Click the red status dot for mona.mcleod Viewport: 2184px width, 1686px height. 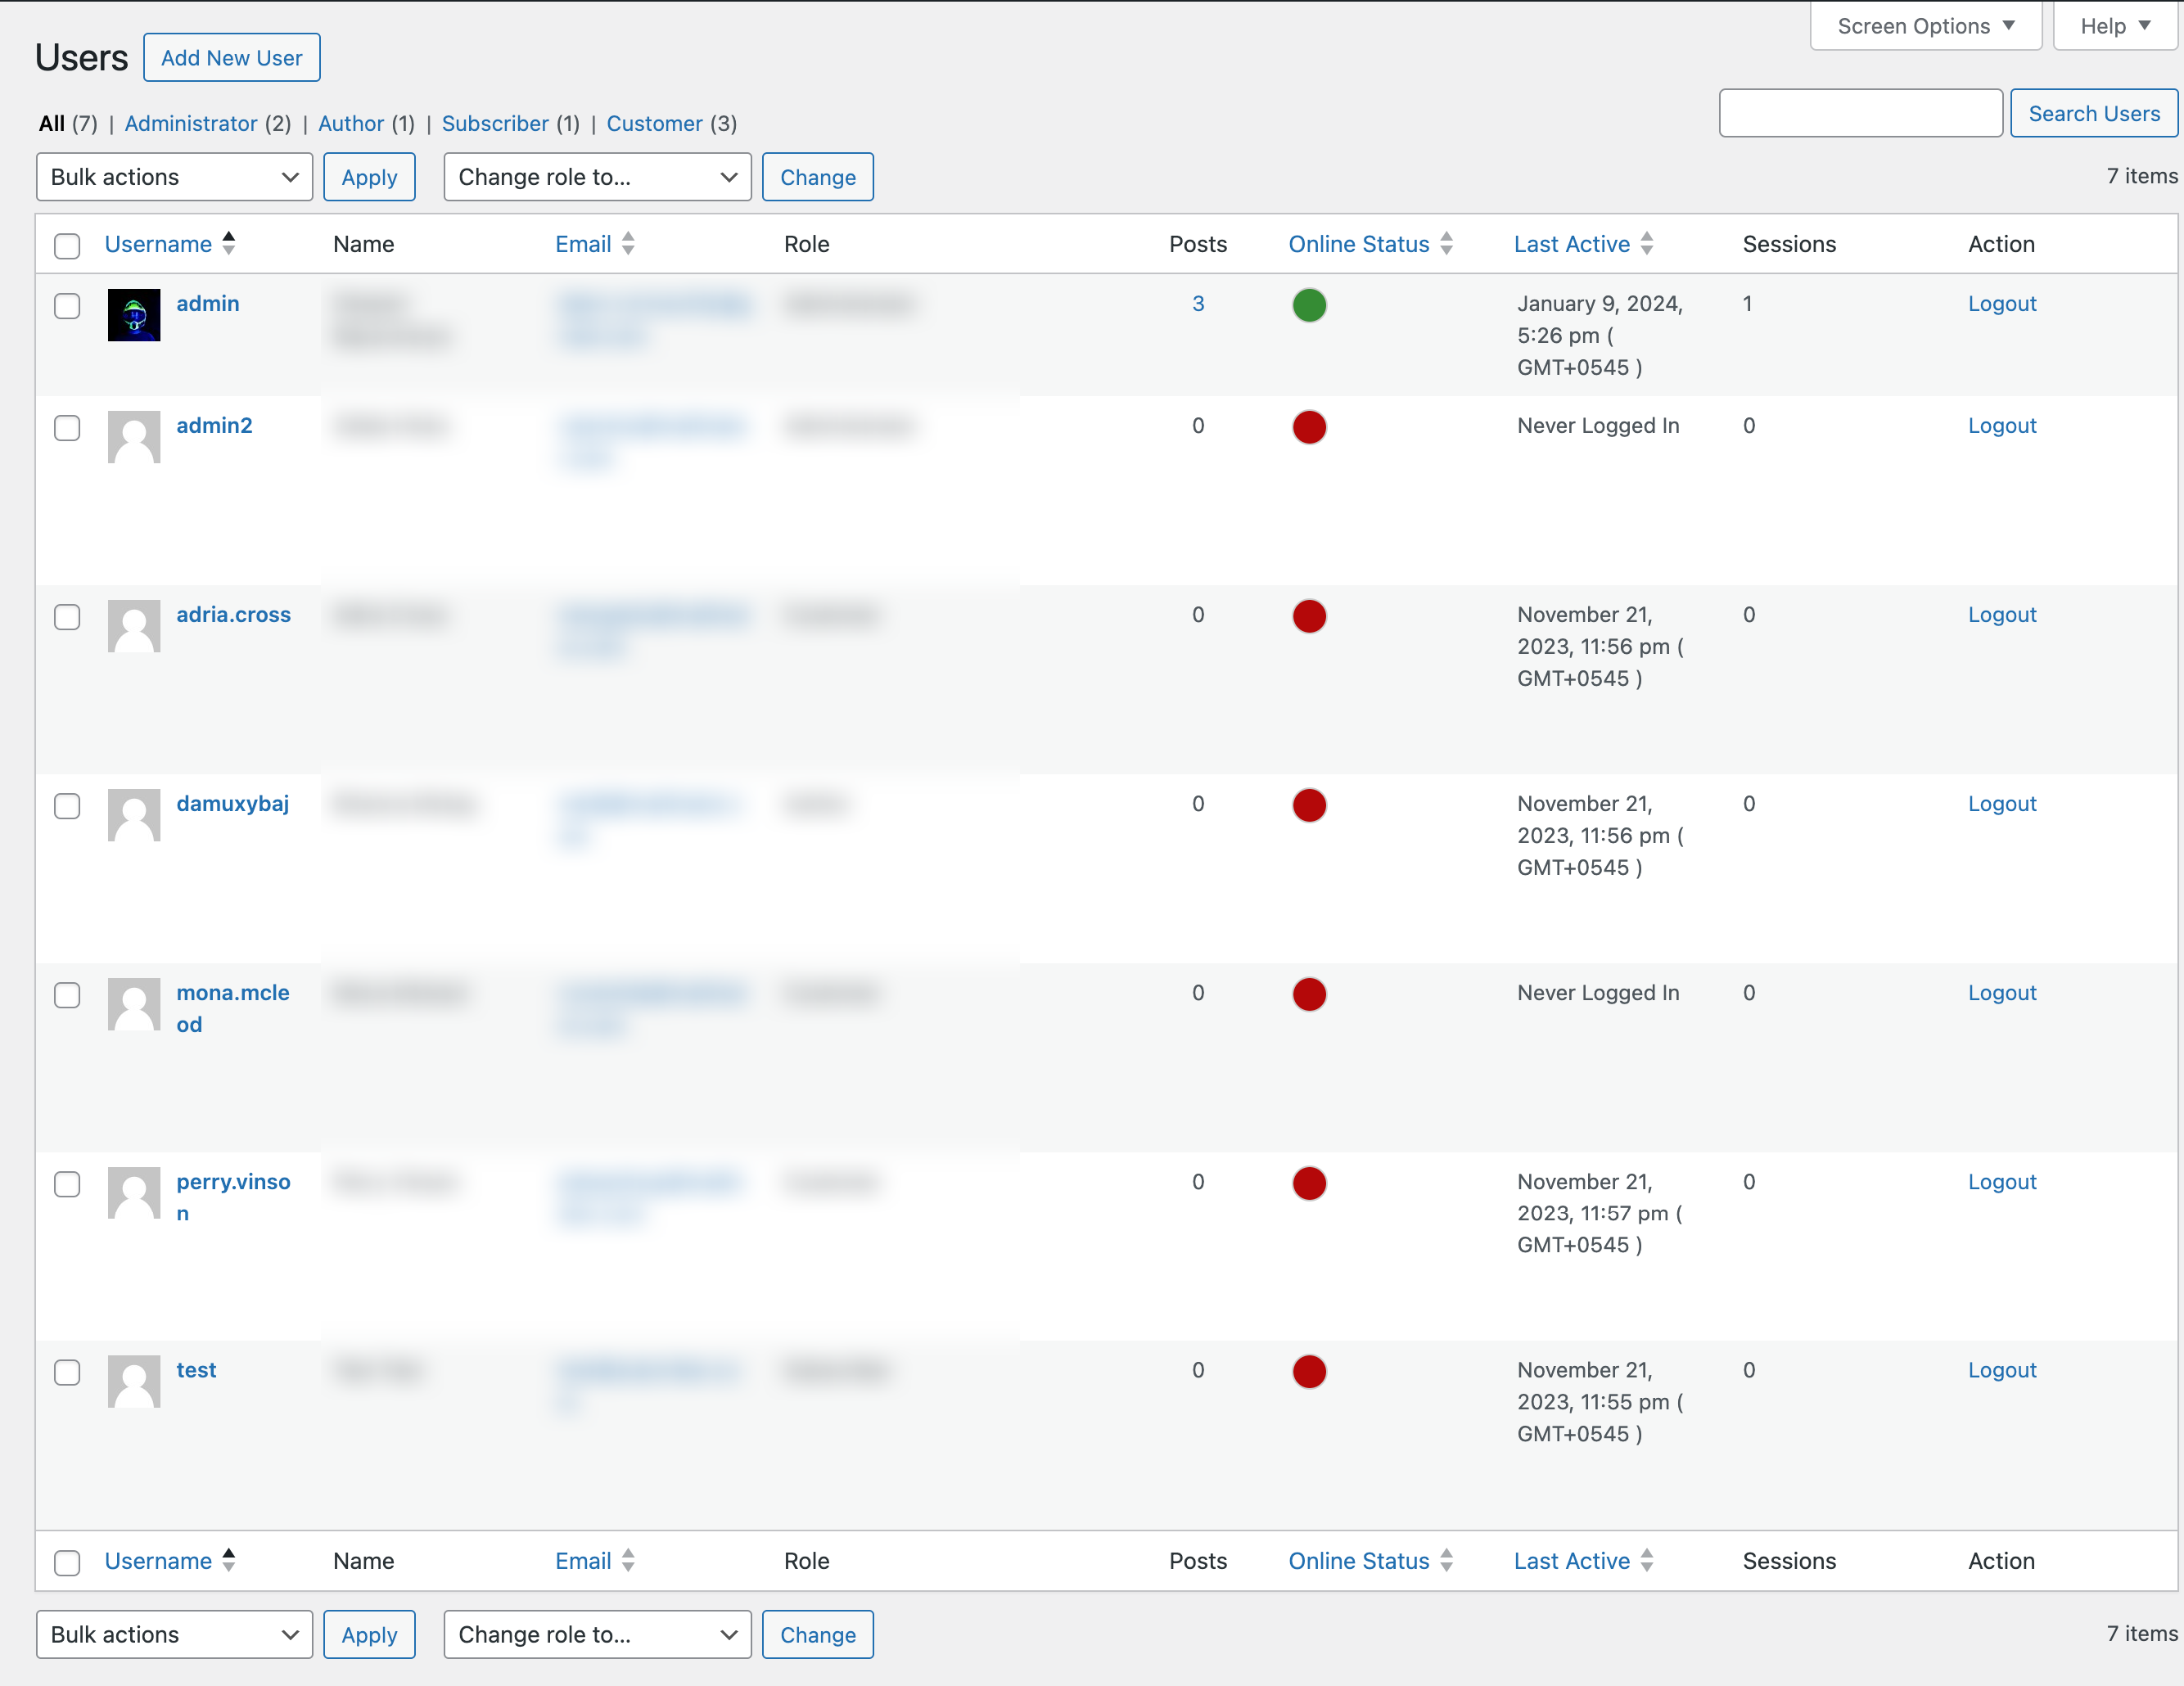click(1309, 994)
